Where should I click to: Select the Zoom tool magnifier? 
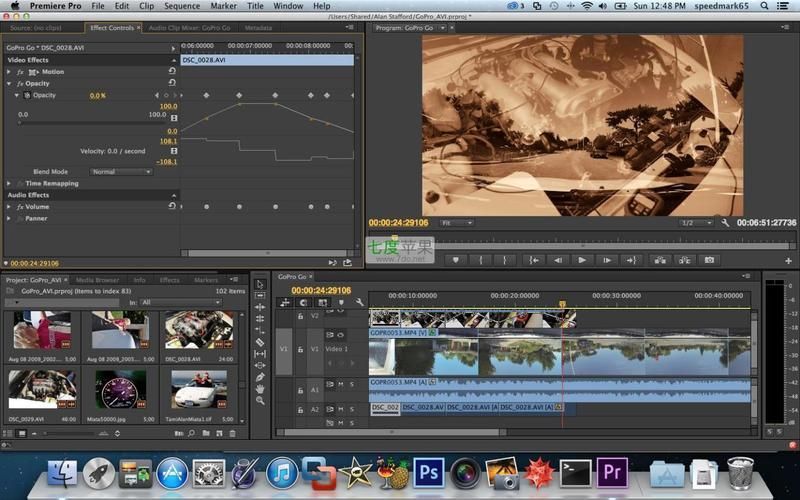(x=260, y=400)
